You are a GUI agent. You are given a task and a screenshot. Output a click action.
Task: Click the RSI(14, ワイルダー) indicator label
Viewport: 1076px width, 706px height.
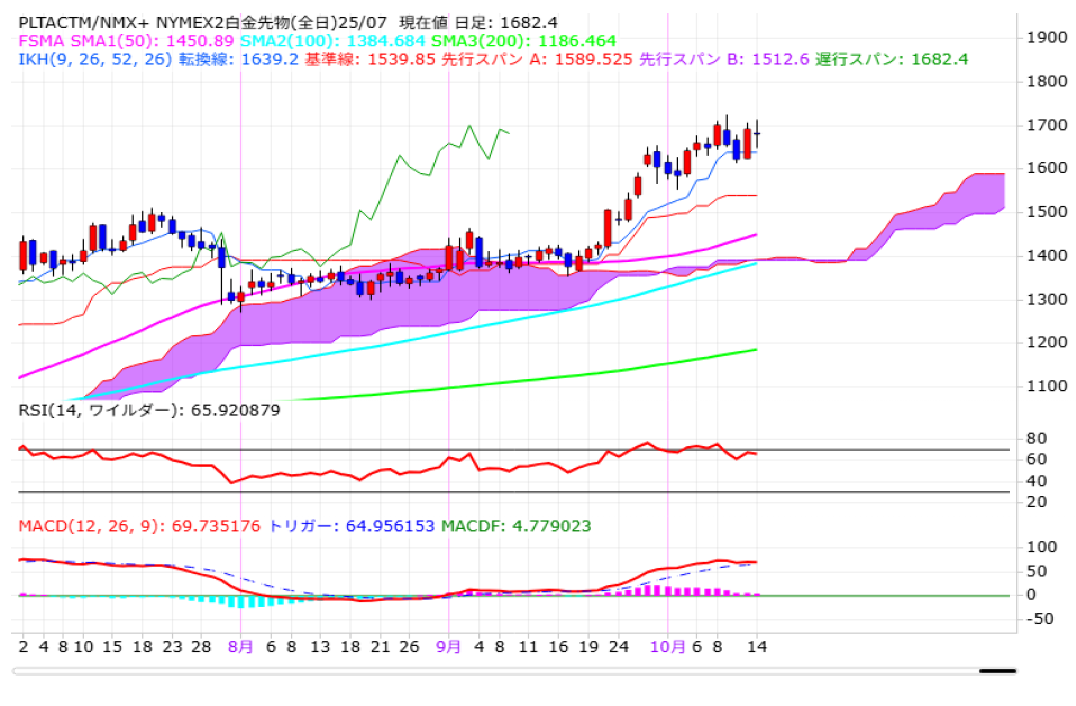tap(150, 410)
